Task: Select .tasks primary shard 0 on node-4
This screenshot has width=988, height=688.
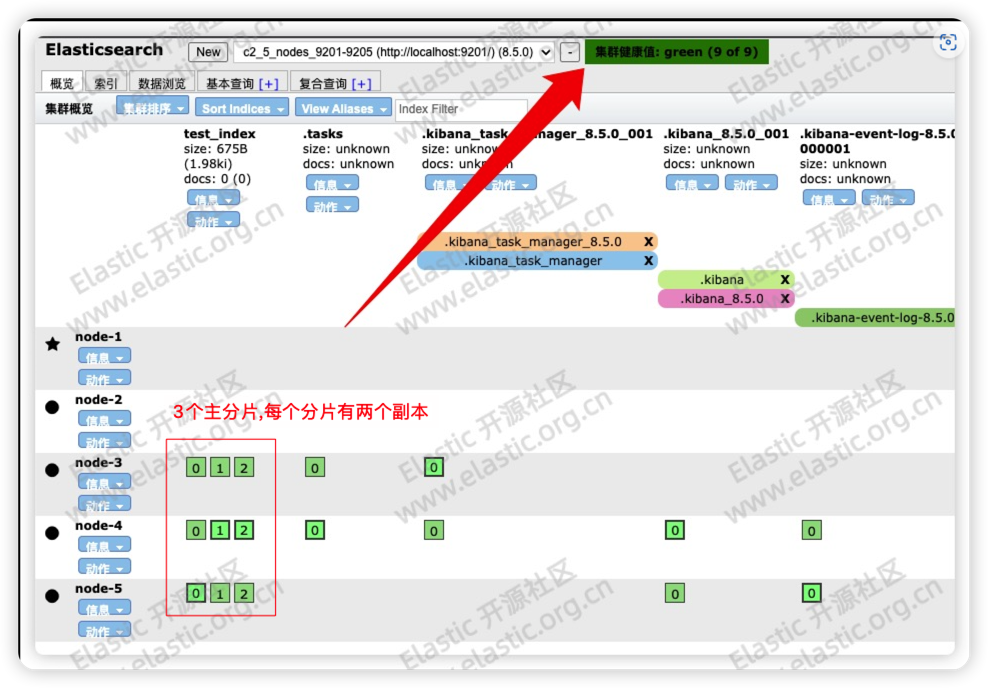Action: click(x=315, y=530)
